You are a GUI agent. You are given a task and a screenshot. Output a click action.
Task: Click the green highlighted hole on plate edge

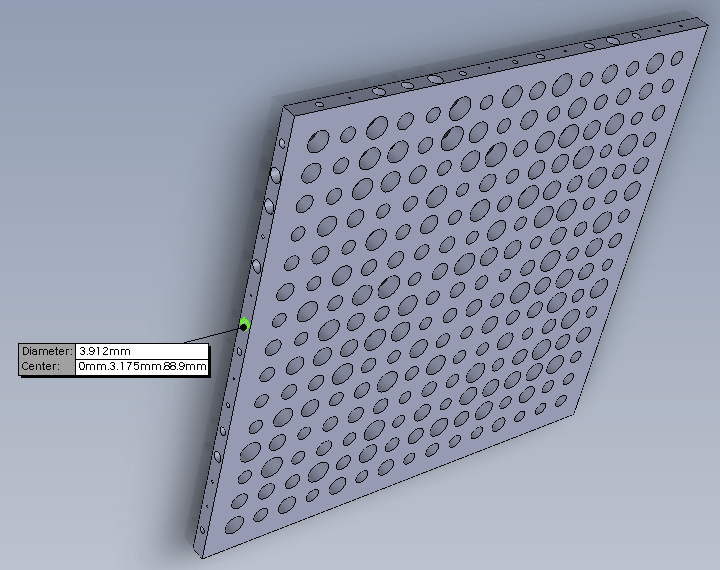(x=244, y=325)
